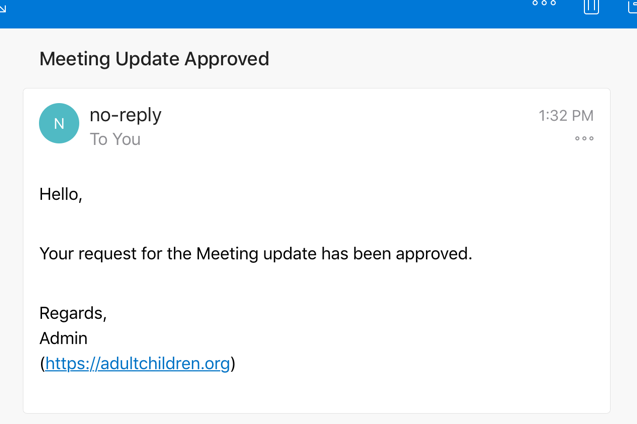The height and width of the screenshot is (424, 637).
Task: Click the archive icon at header edge
Action: 633,6
